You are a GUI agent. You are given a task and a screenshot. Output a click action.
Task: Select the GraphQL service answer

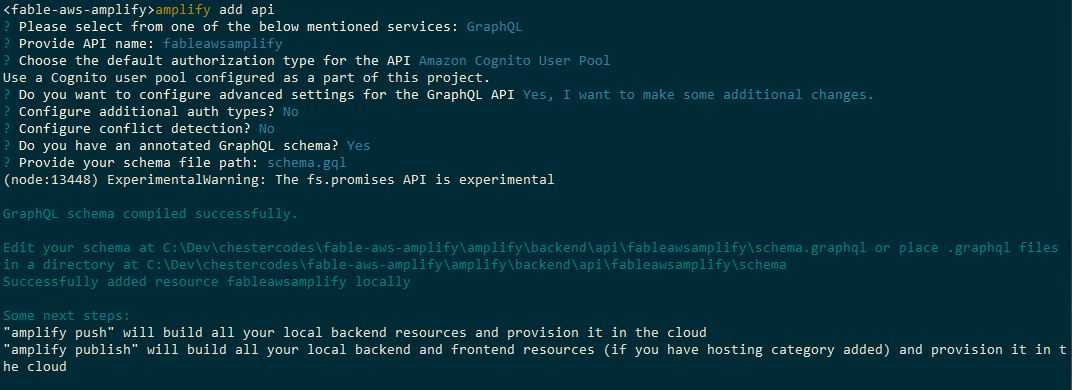click(x=494, y=27)
